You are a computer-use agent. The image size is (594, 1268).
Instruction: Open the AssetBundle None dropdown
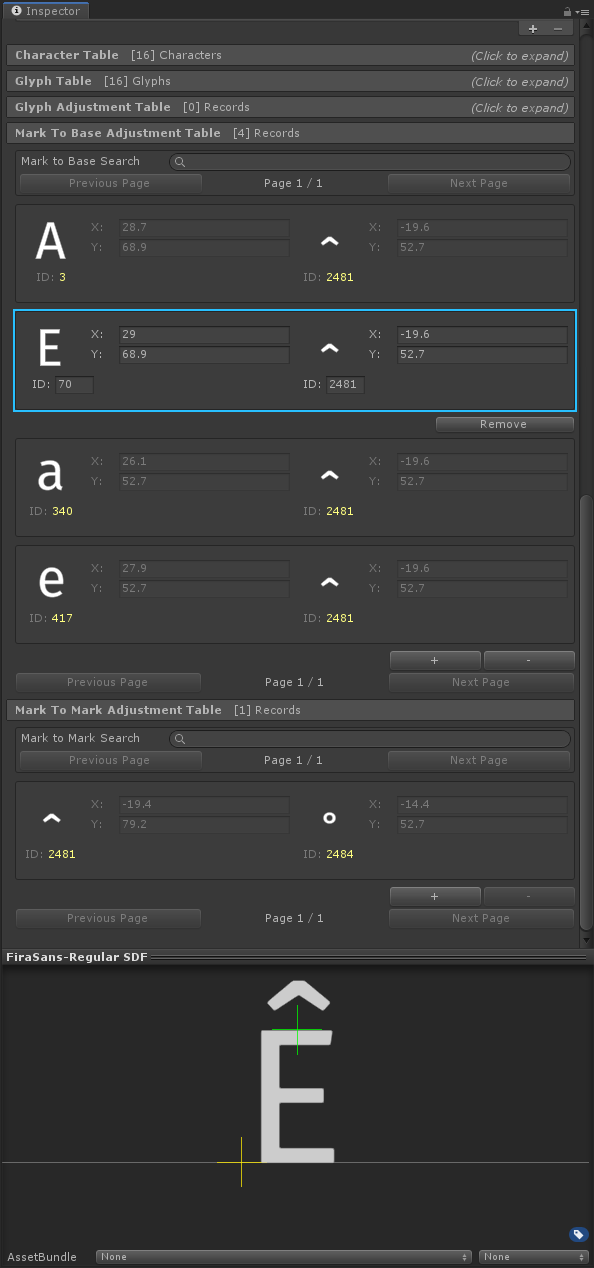tap(283, 1256)
